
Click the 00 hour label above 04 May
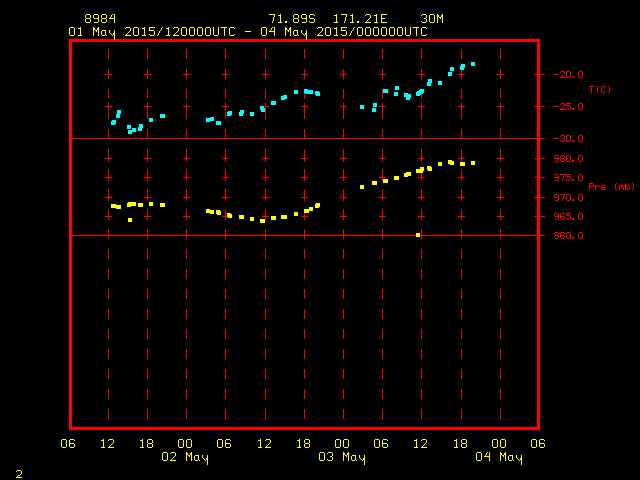click(x=499, y=444)
